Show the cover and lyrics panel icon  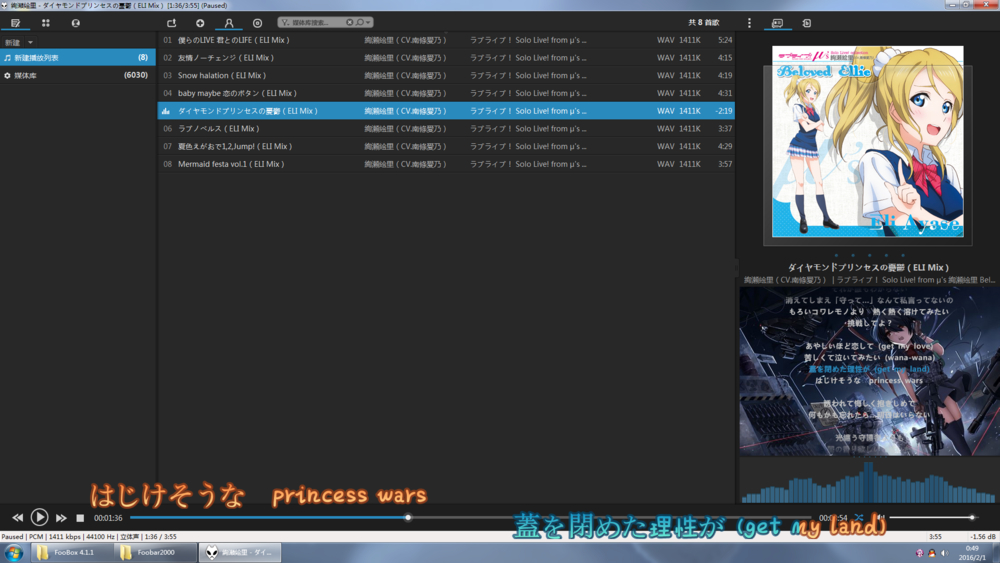click(777, 23)
